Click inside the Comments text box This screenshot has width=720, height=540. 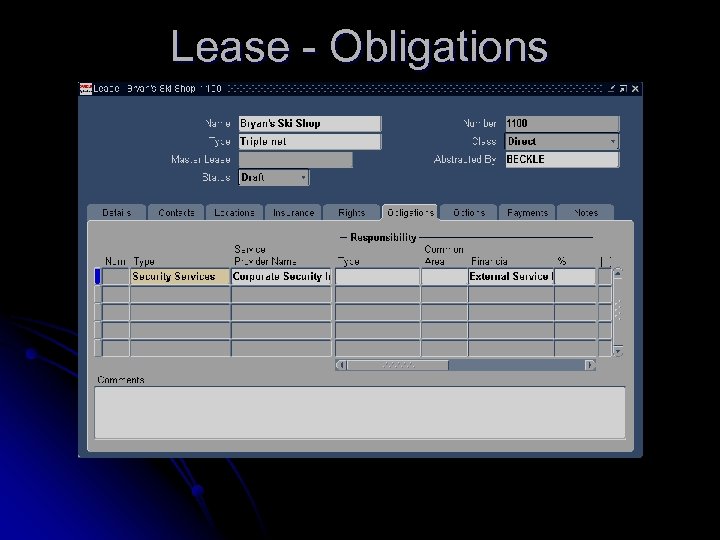(x=360, y=412)
